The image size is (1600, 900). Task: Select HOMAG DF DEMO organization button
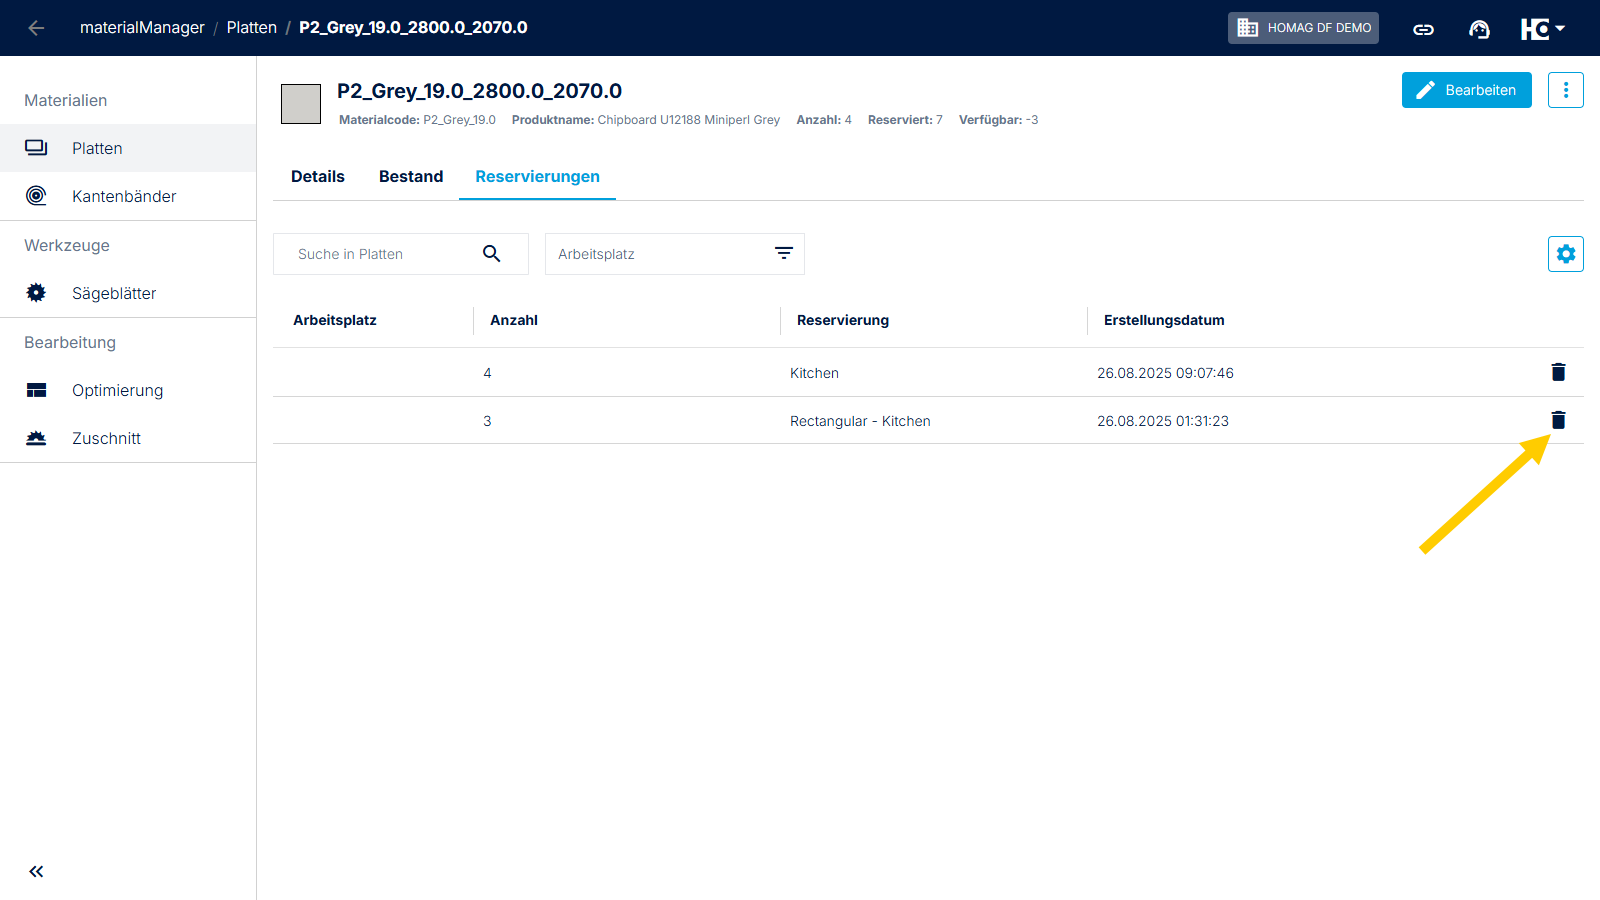click(x=1303, y=28)
